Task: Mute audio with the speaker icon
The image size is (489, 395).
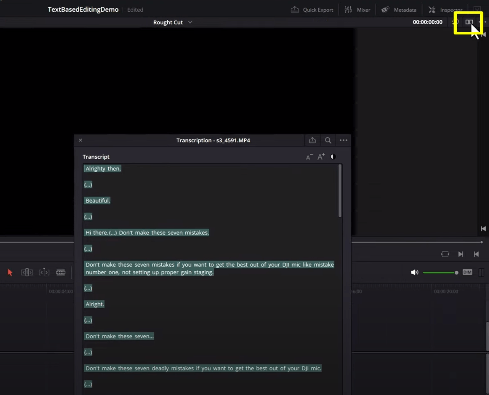Action: [414, 272]
